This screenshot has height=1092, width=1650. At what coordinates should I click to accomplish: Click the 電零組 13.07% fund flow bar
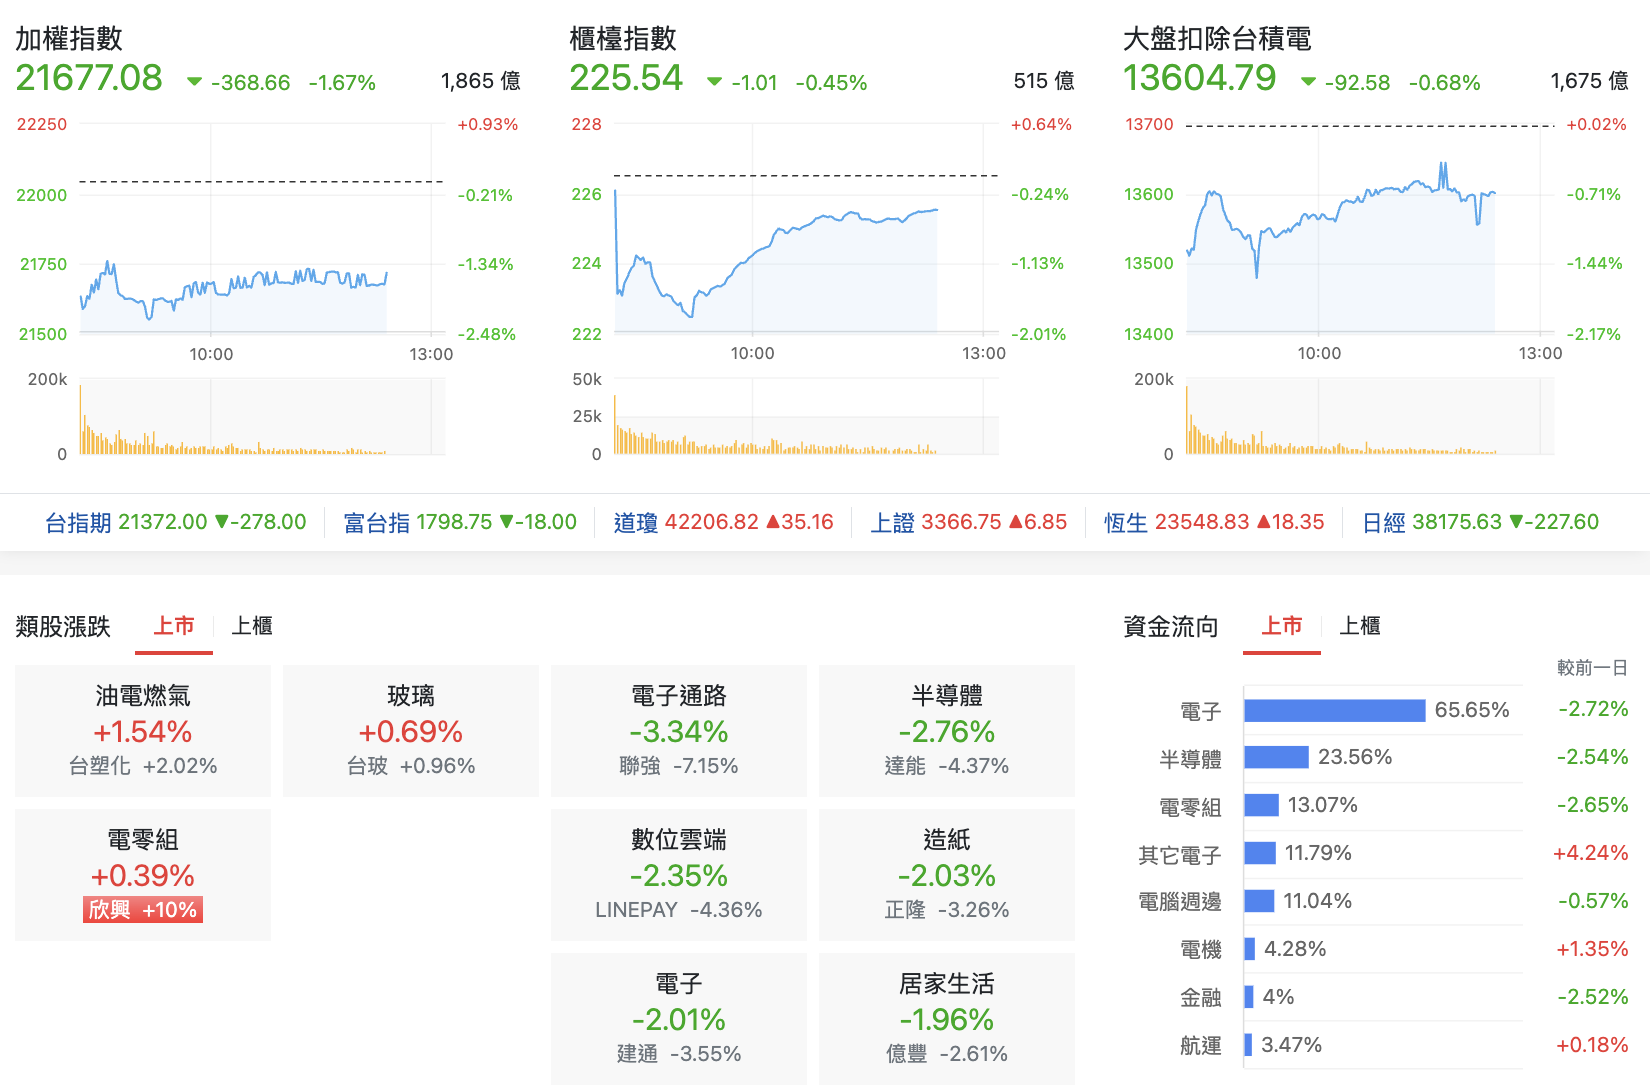pyautogui.click(x=1262, y=805)
